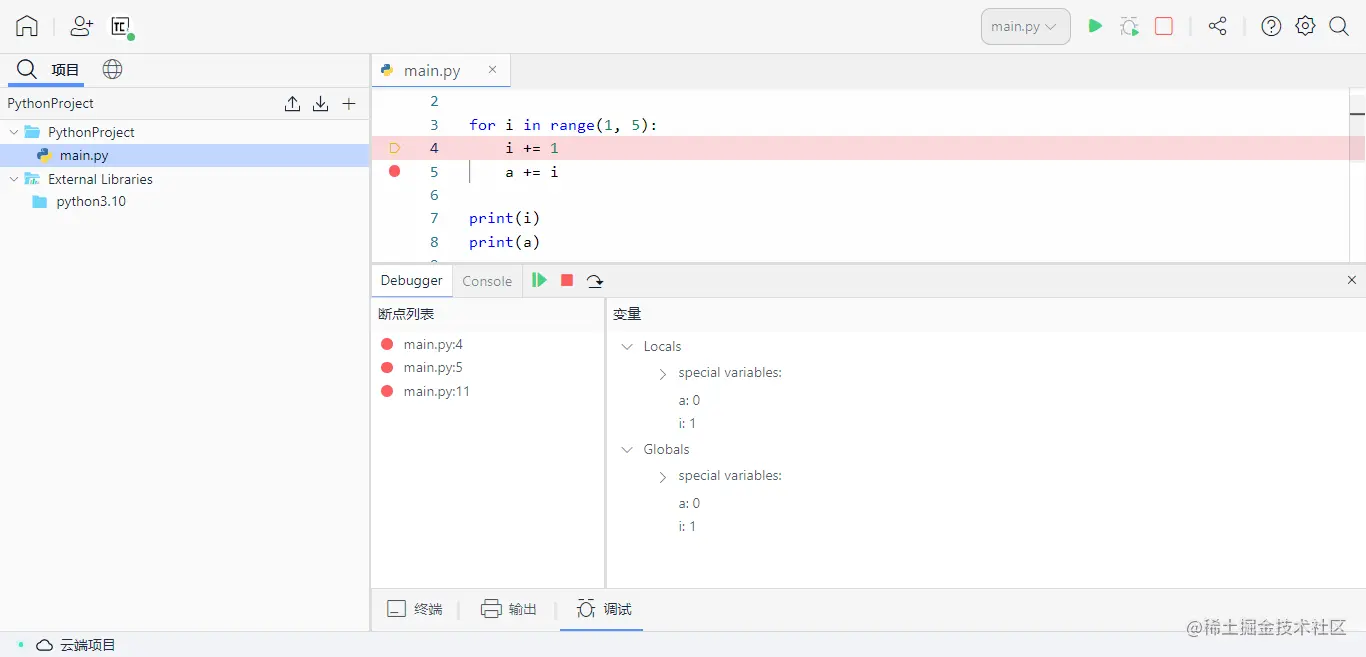Image resolution: width=1366 pixels, height=657 pixels.
Task: Open the 输出 output panel
Action: [x=509, y=609]
